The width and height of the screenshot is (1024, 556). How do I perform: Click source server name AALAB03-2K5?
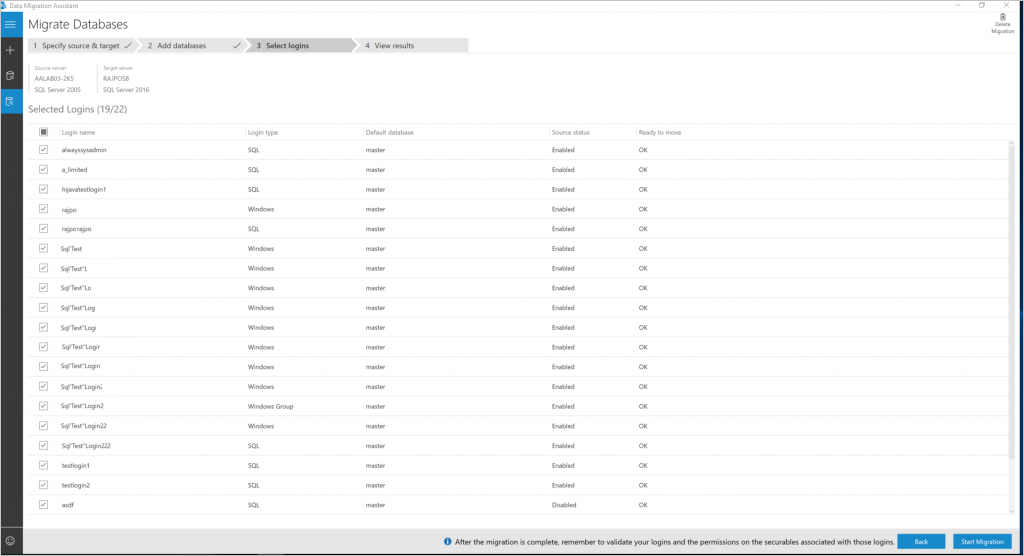54,78
